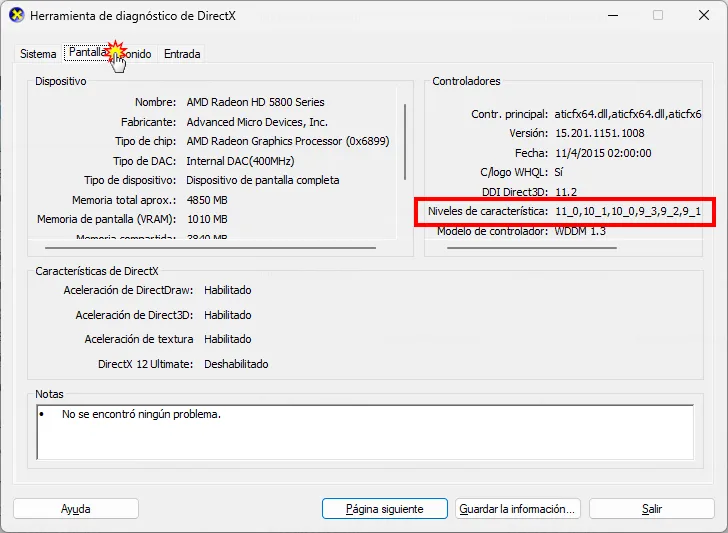
Task: Close the DirectX diagnostic window
Action: tap(704, 15)
